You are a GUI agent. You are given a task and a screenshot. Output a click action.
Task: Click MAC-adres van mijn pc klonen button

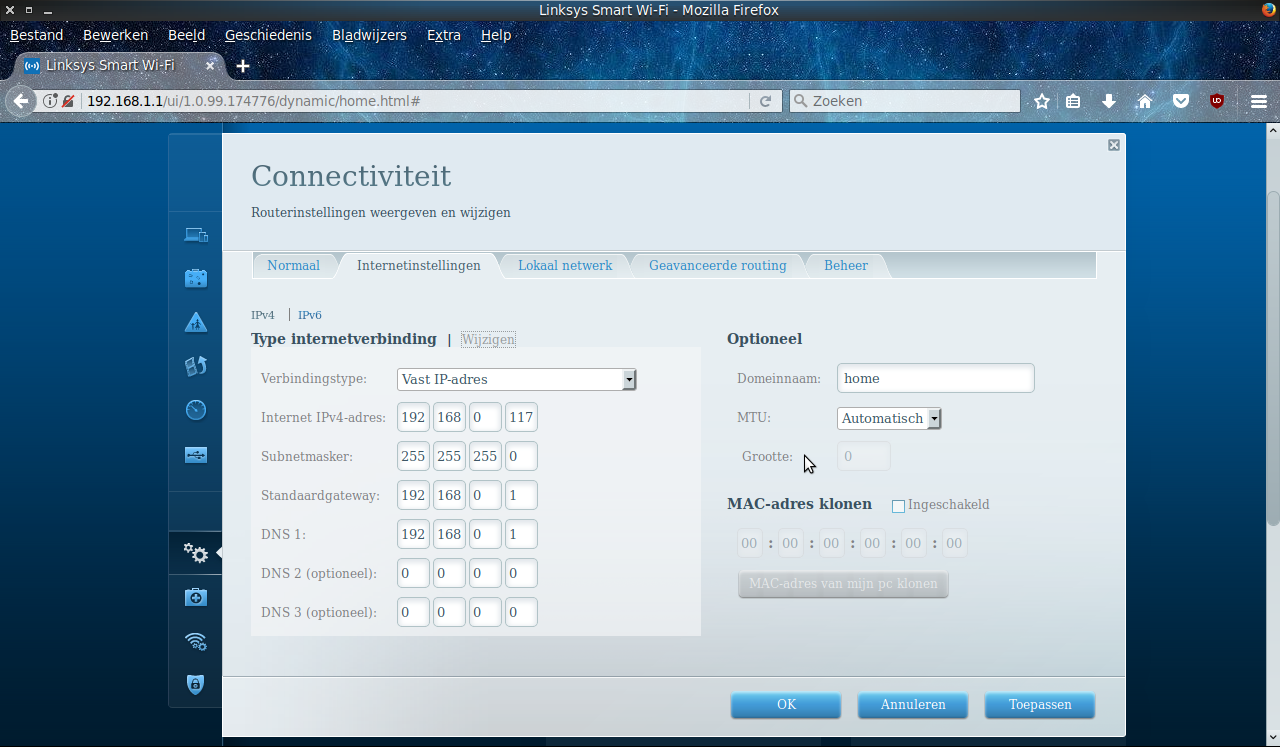843,584
